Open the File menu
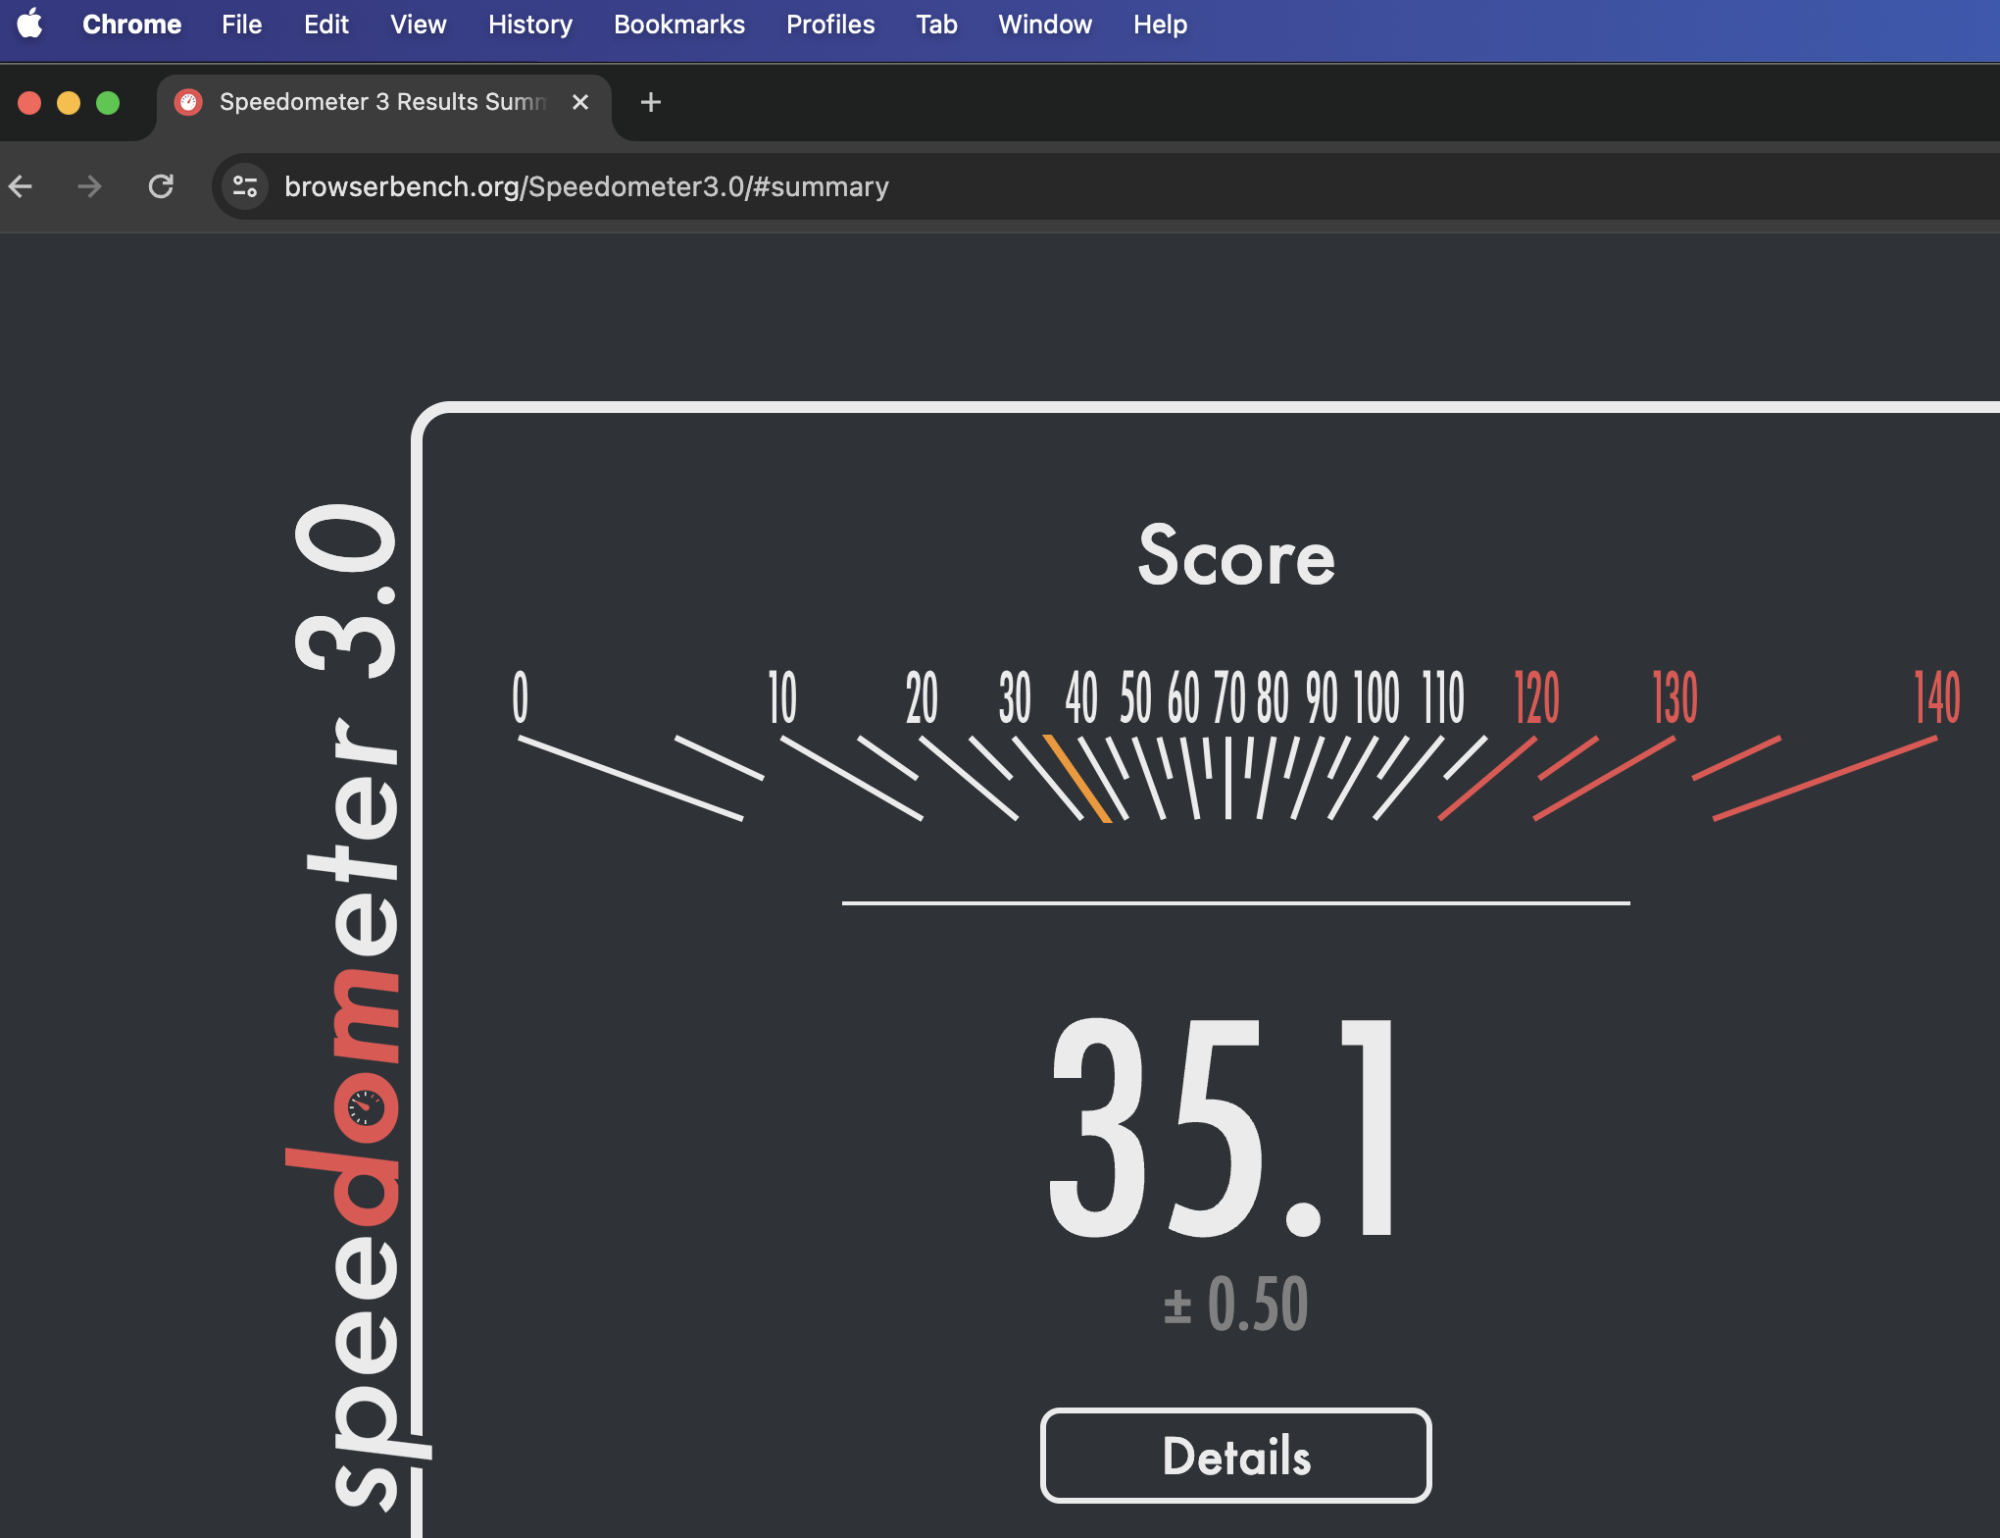 click(241, 24)
